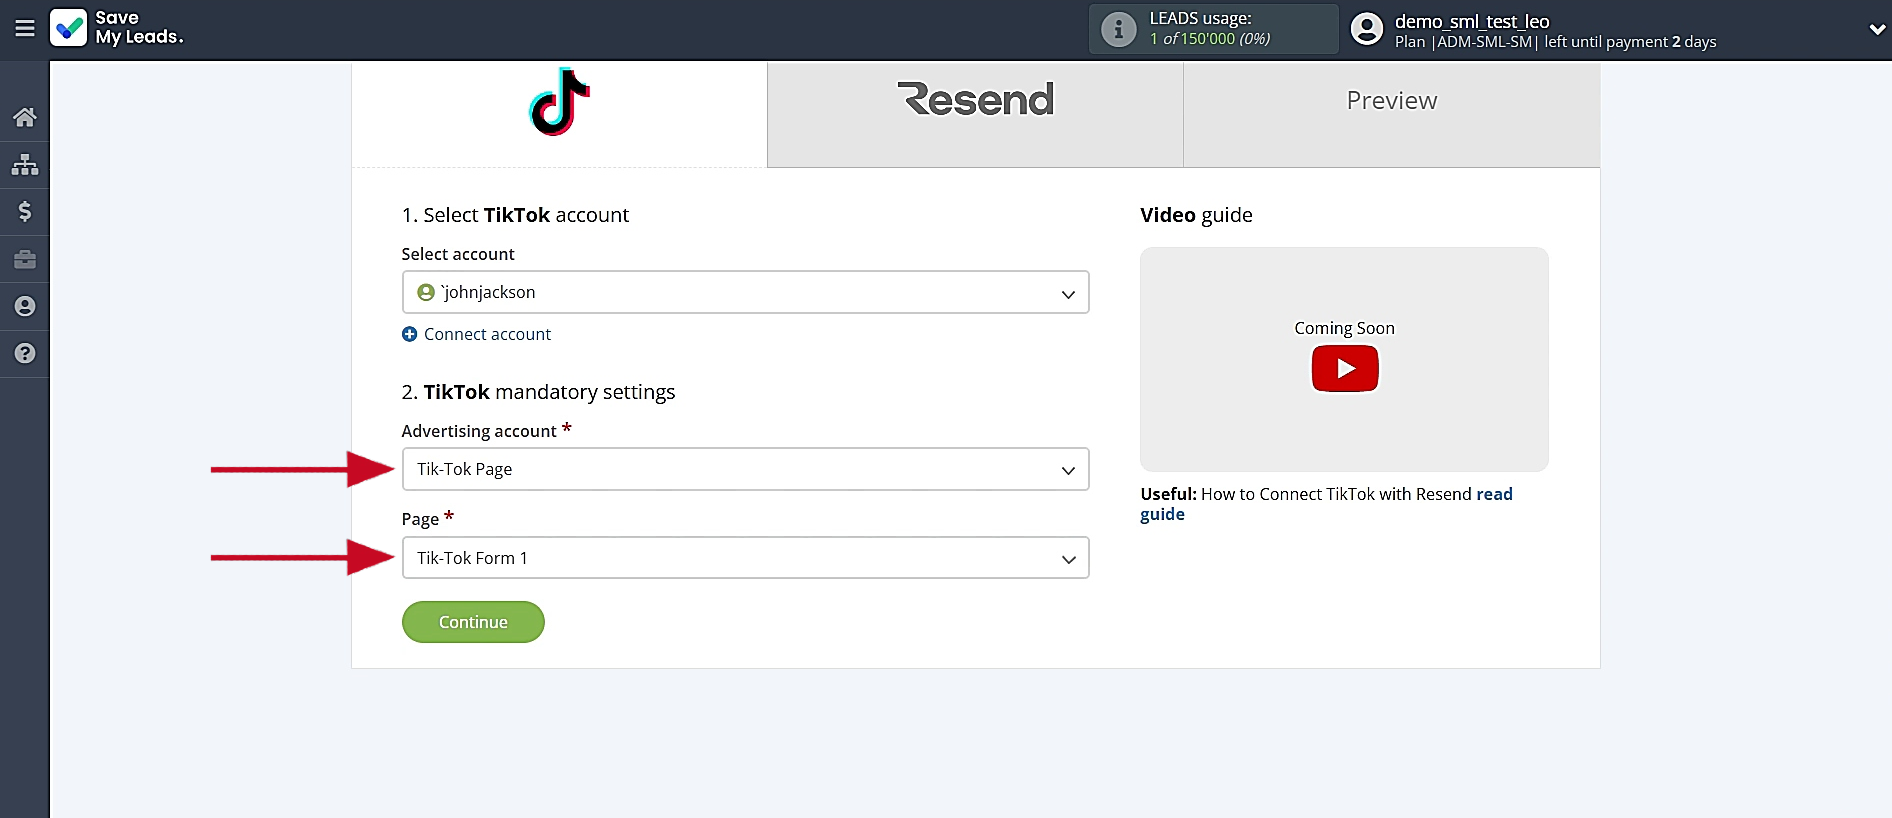Open the profile icon in sidebar
This screenshot has width=1892, height=818.
coord(25,306)
